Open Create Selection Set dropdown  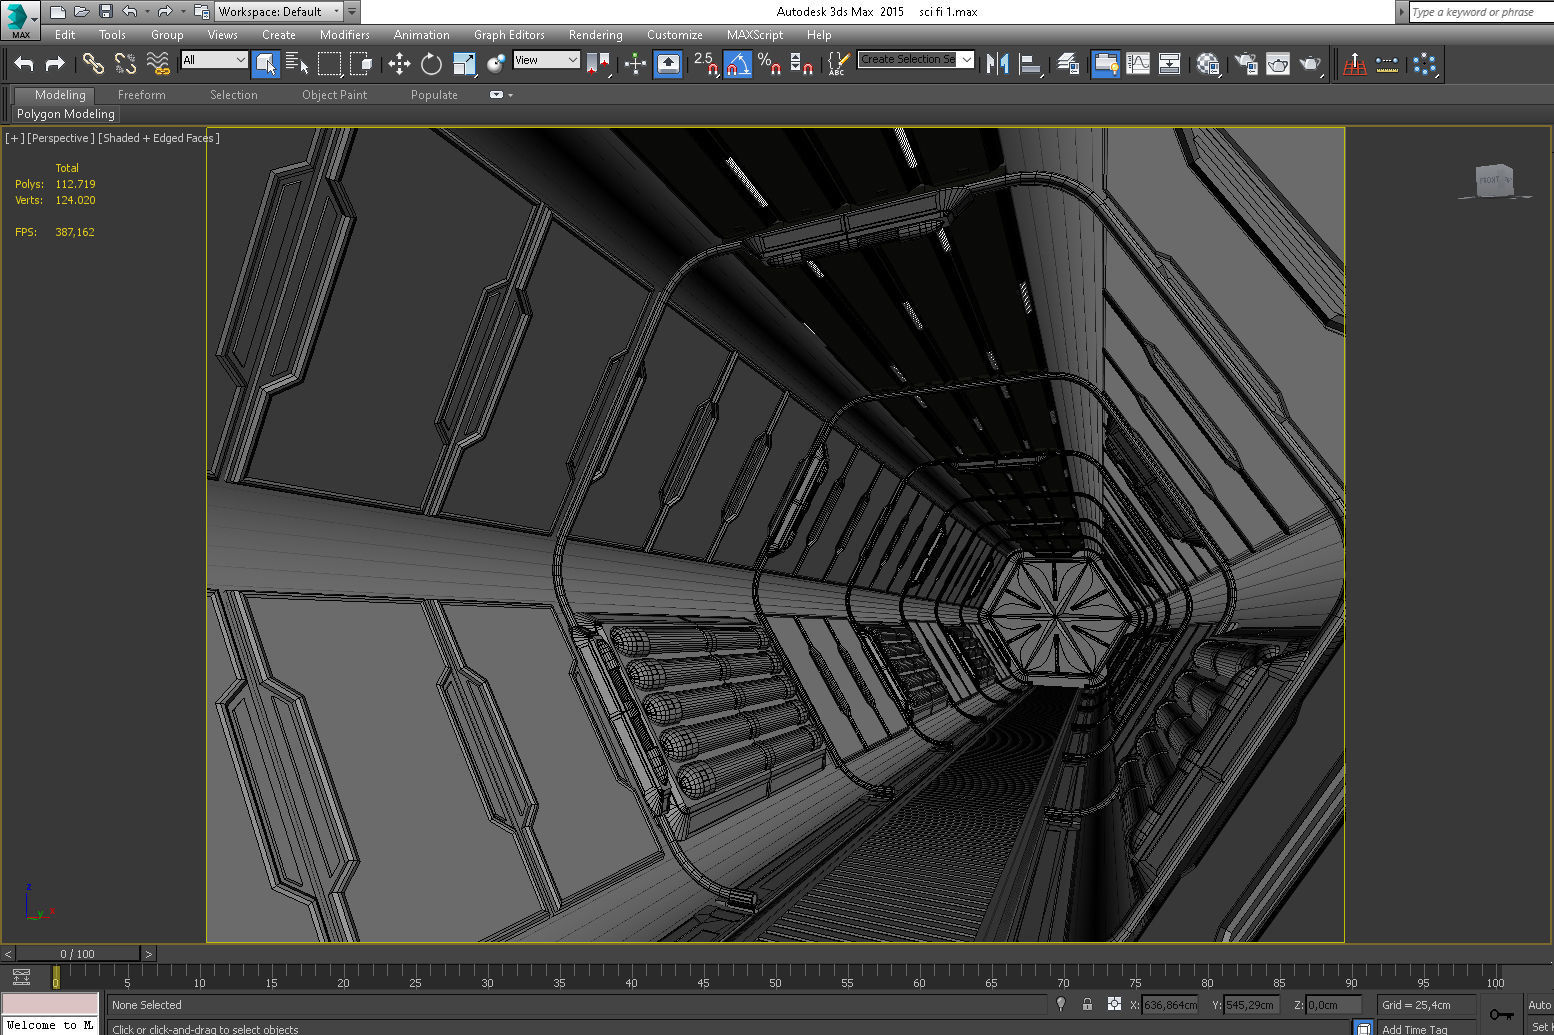[915, 59]
